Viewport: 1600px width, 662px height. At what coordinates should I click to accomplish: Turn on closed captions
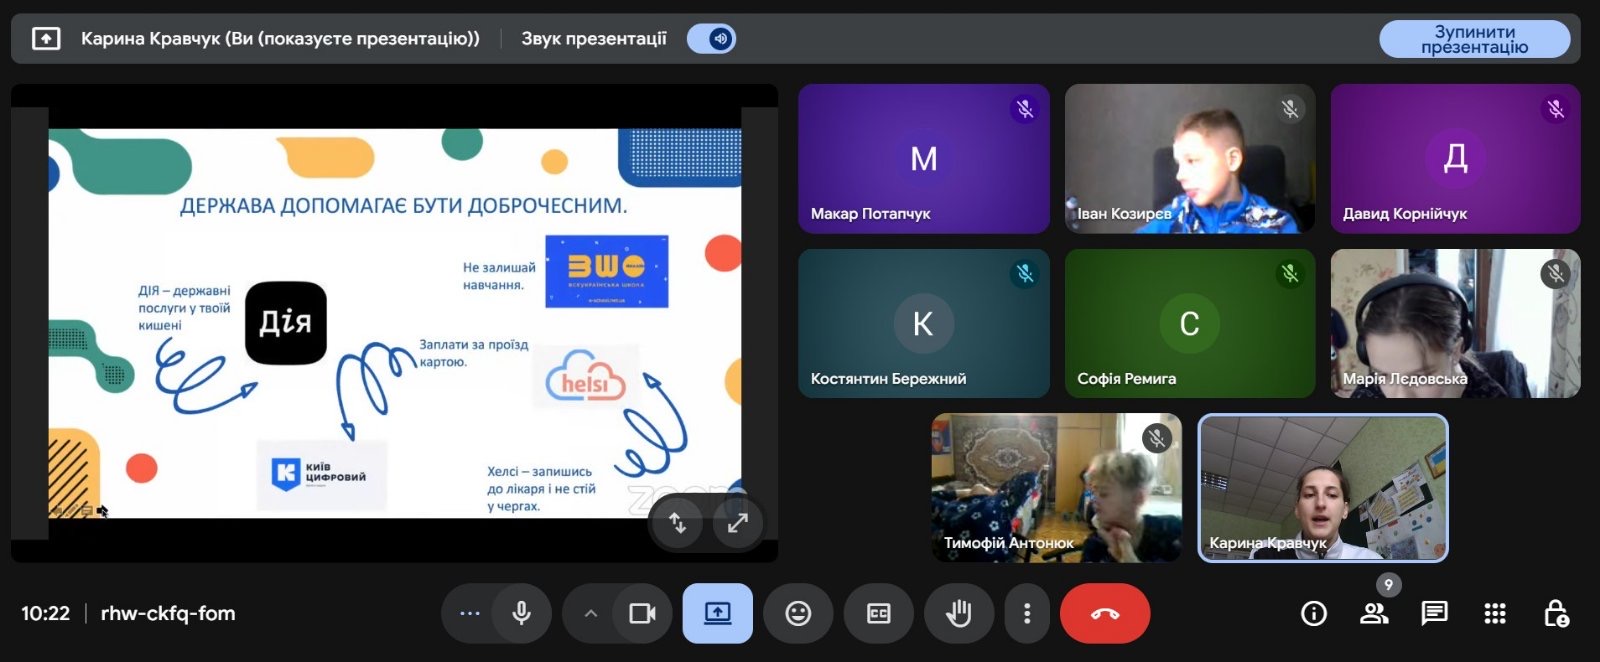[x=878, y=613]
